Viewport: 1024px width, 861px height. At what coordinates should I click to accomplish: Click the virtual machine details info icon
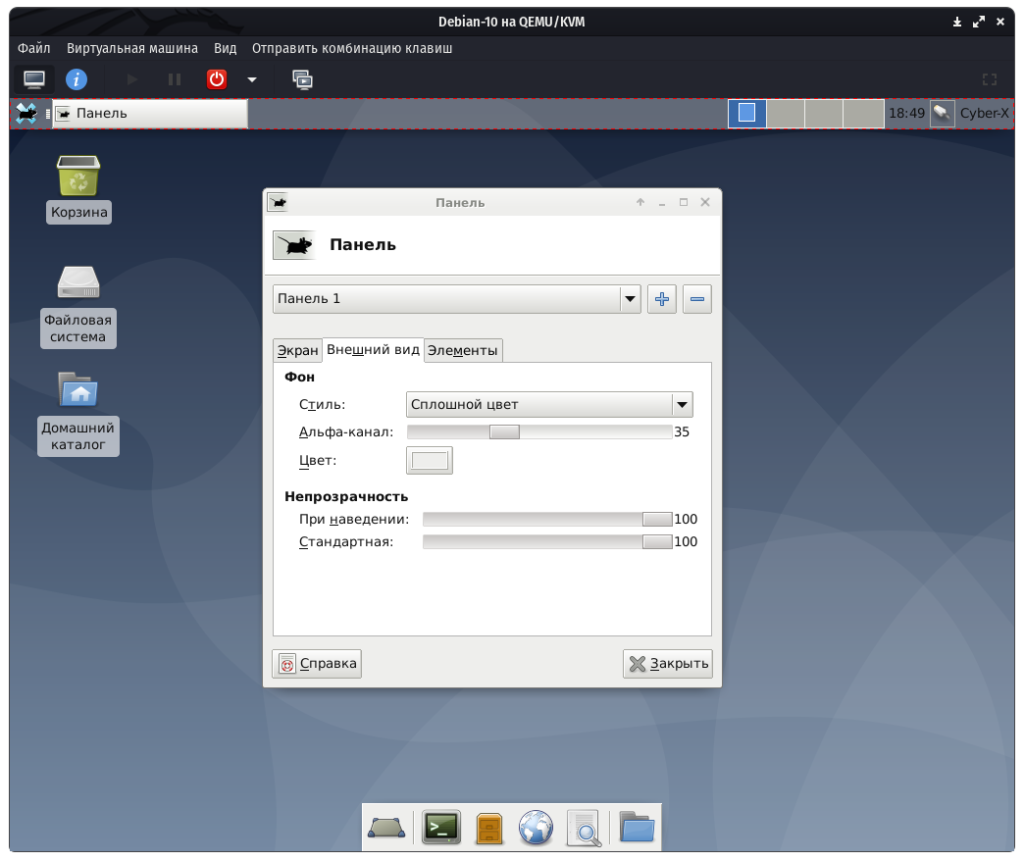tap(76, 79)
